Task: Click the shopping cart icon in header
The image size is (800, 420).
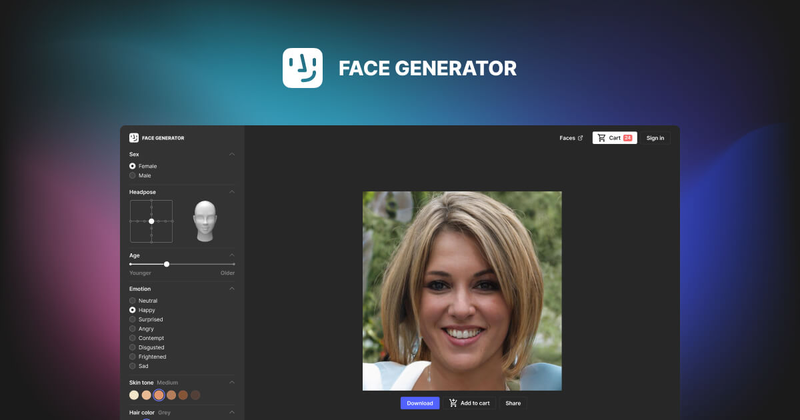Action: (601, 138)
